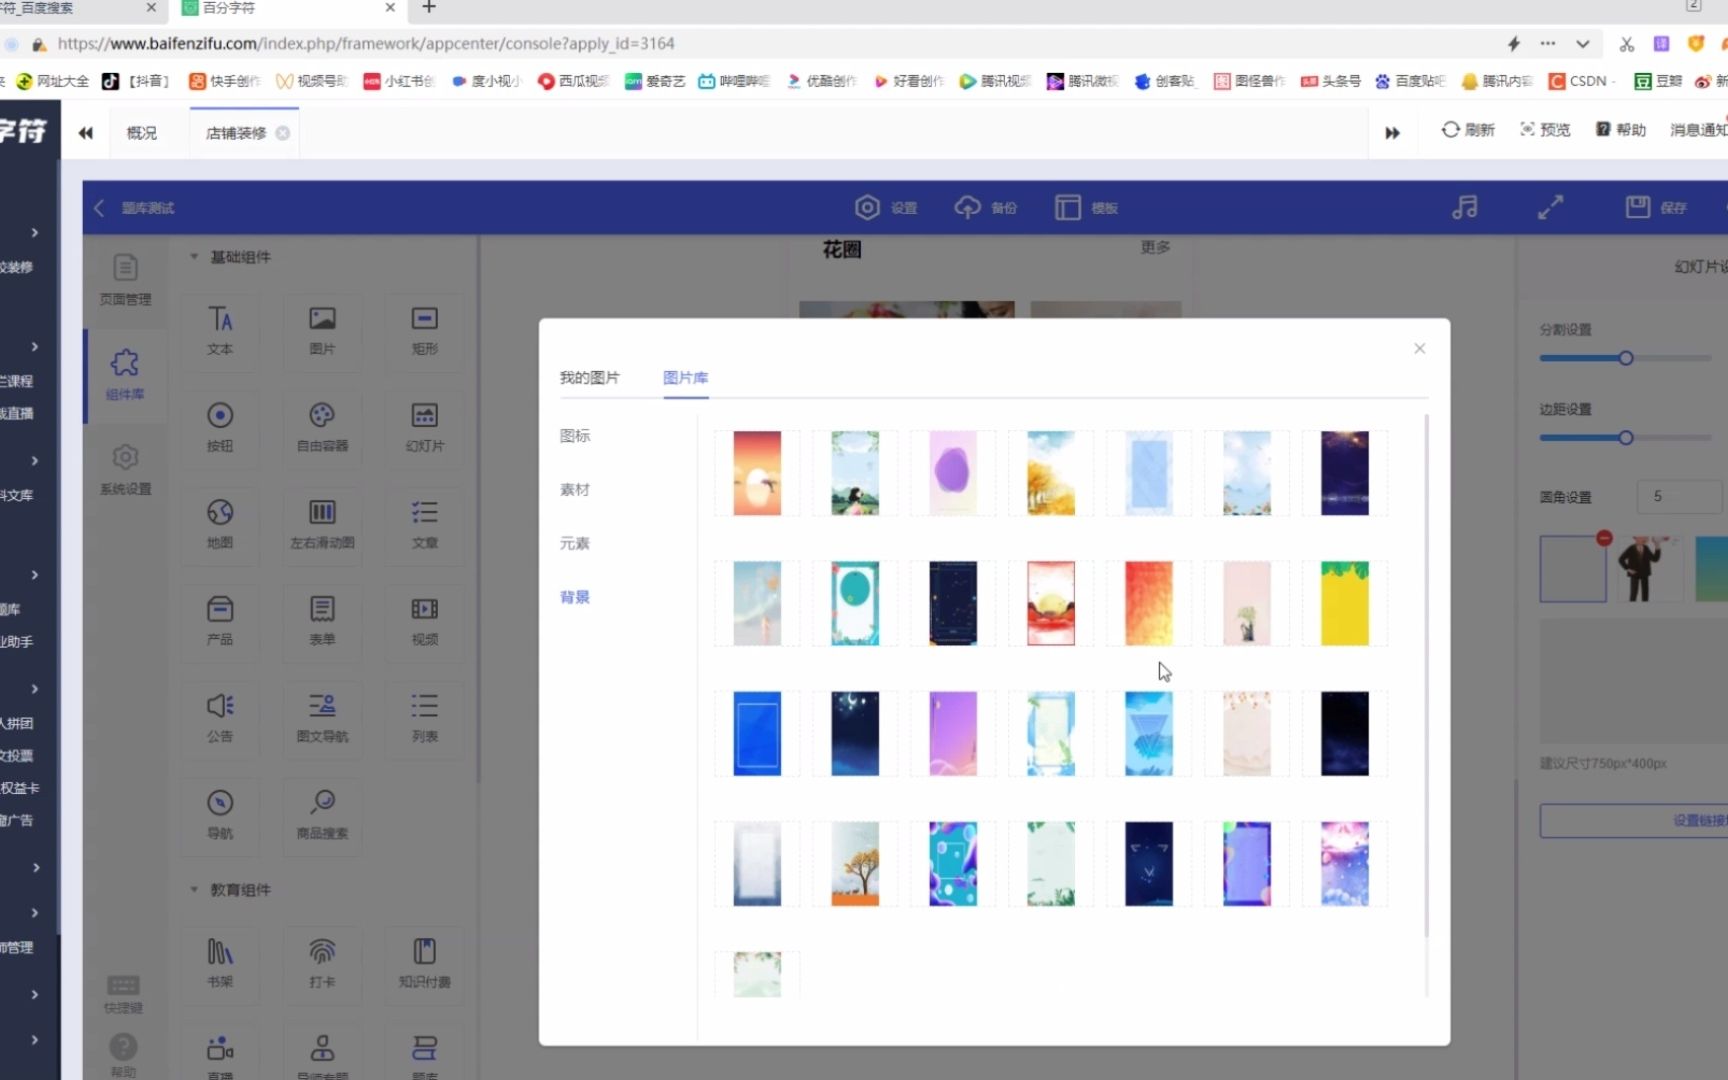Click 保存 save button

pyautogui.click(x=1656, y=207)
